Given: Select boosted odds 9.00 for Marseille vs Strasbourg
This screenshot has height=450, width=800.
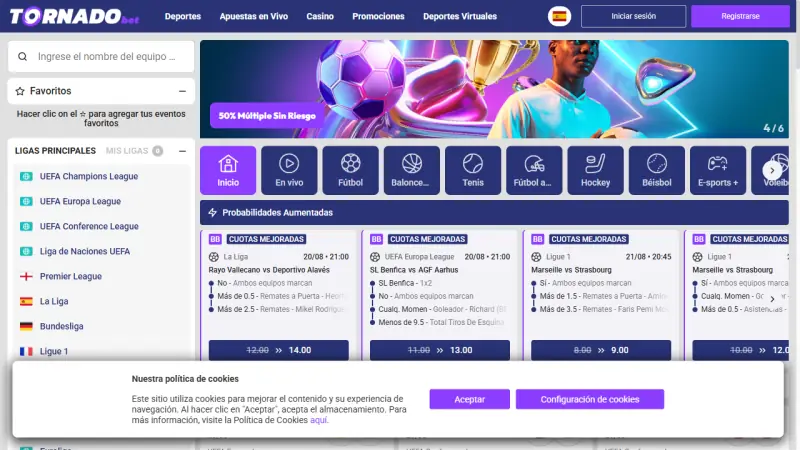Looking at the screenshot, I should coord(601,350).
